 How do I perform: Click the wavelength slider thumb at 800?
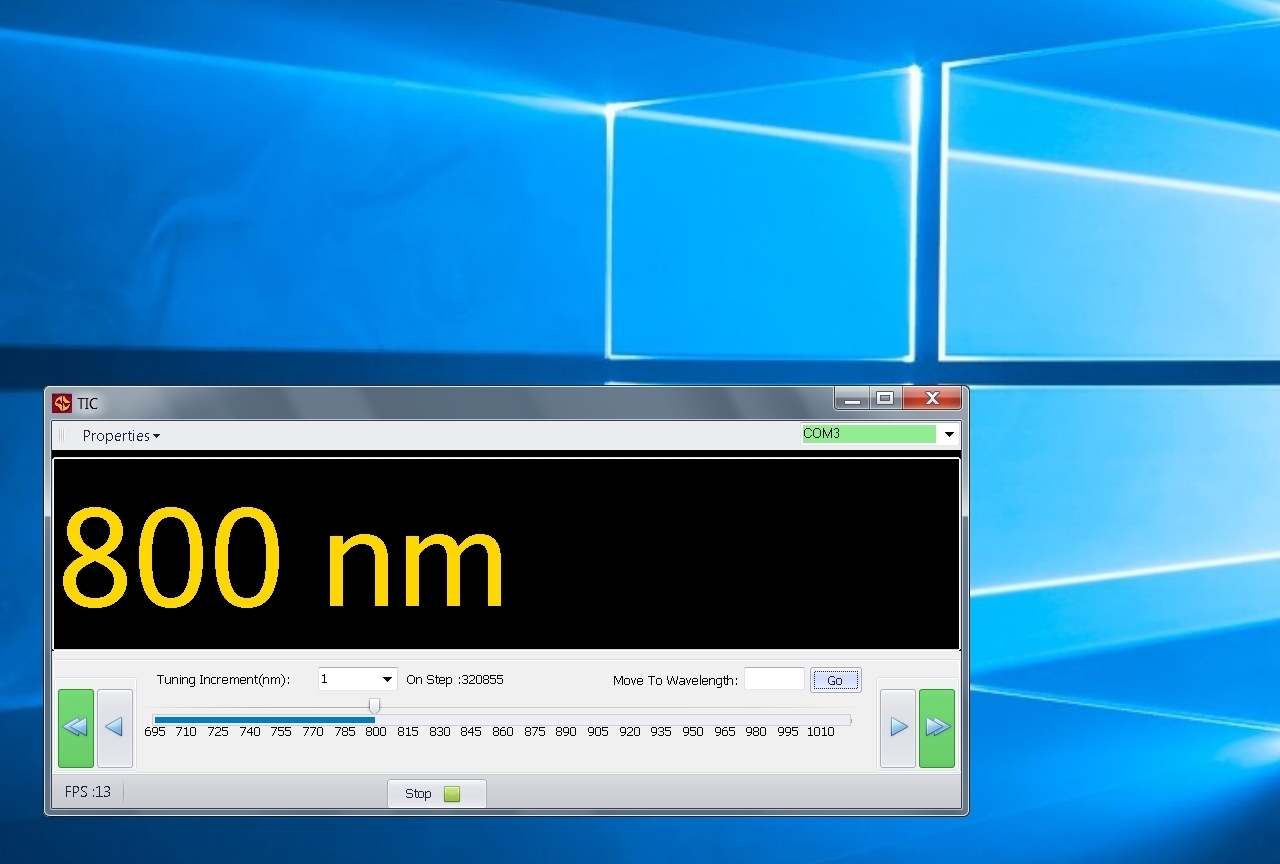click(x=374, y=707)
